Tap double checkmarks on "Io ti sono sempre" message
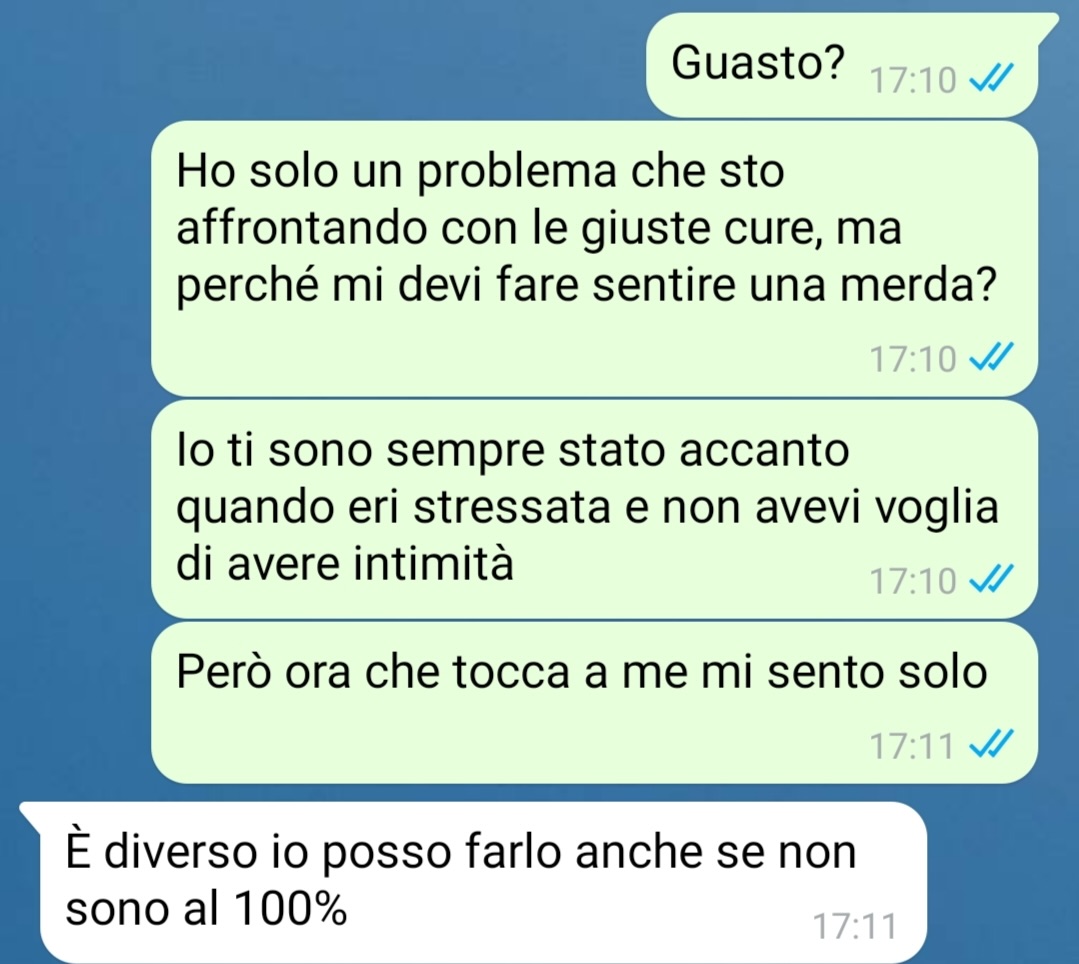The width and height of the screenshot is (1079, 964). [991, 580]
